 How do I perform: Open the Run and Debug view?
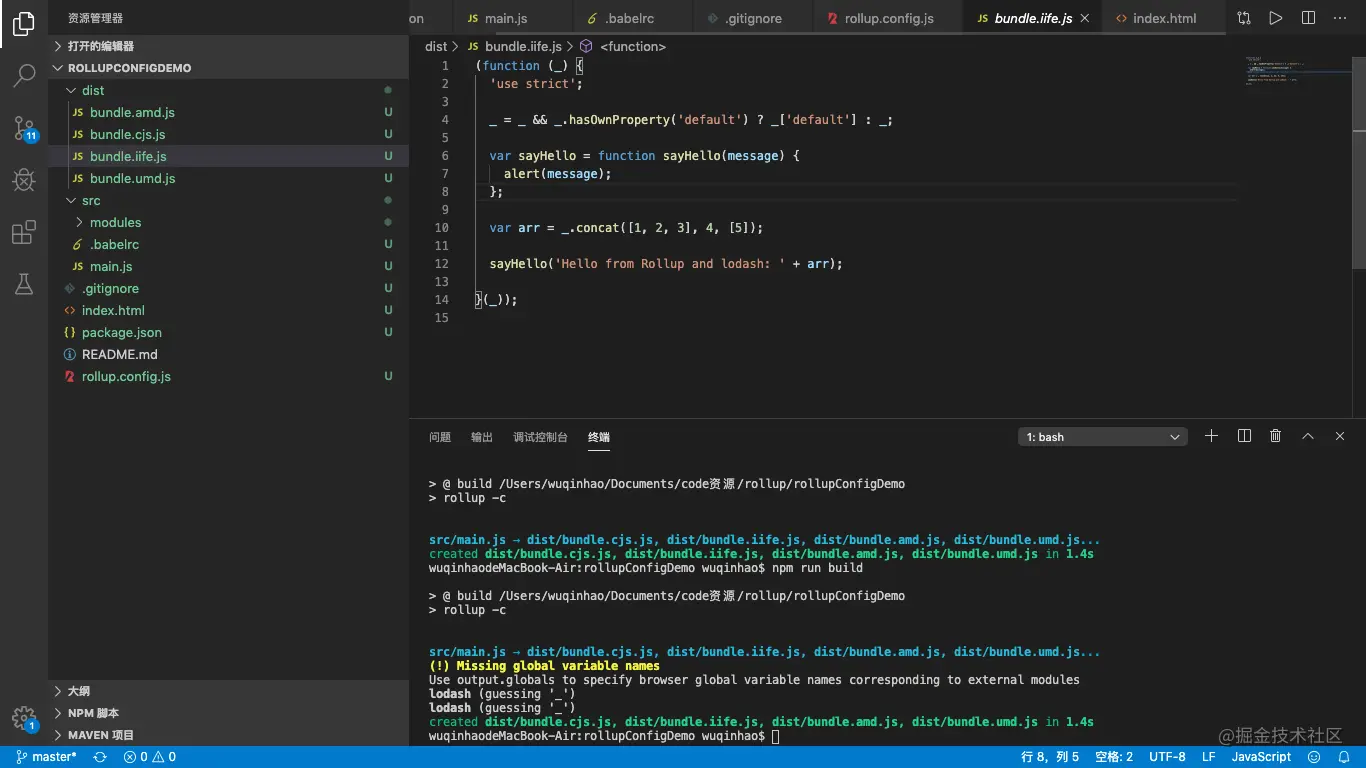(x=24, y=180)
